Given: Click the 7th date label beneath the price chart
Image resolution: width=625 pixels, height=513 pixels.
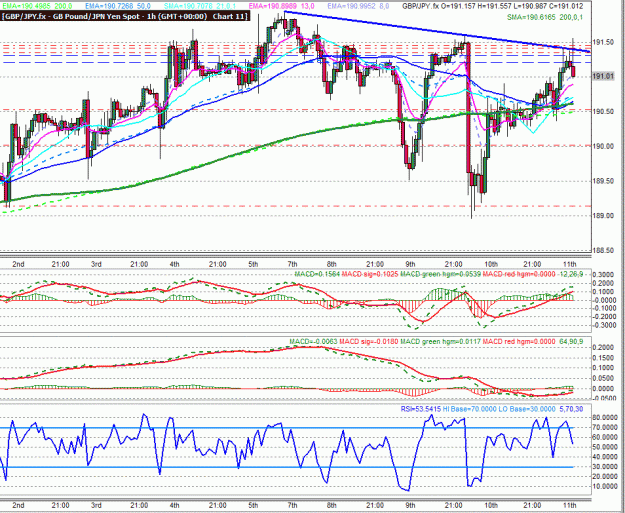Looking at the screenshot, I should pos(292,264).
